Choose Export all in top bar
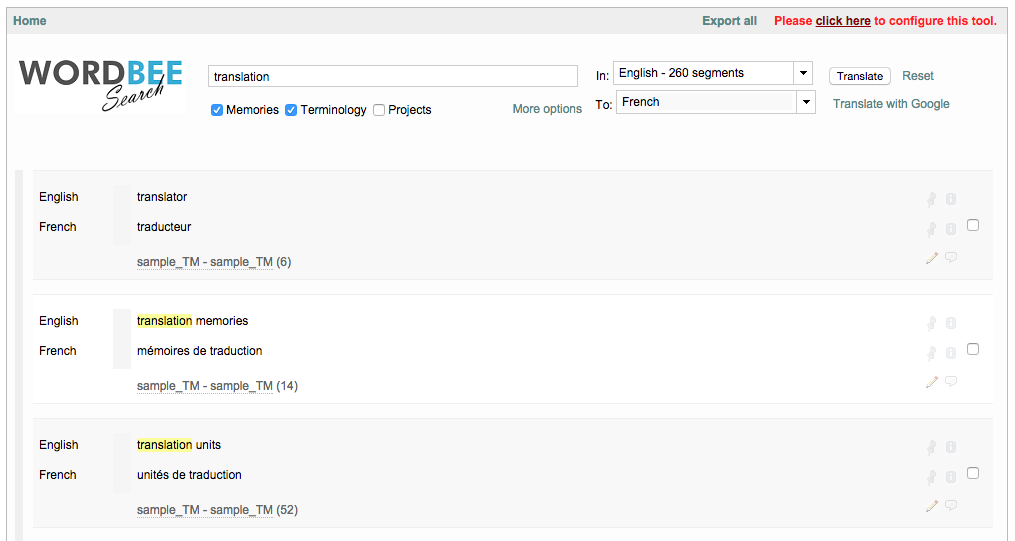Screen dimensions: 1015x541 tap(729, 21)
